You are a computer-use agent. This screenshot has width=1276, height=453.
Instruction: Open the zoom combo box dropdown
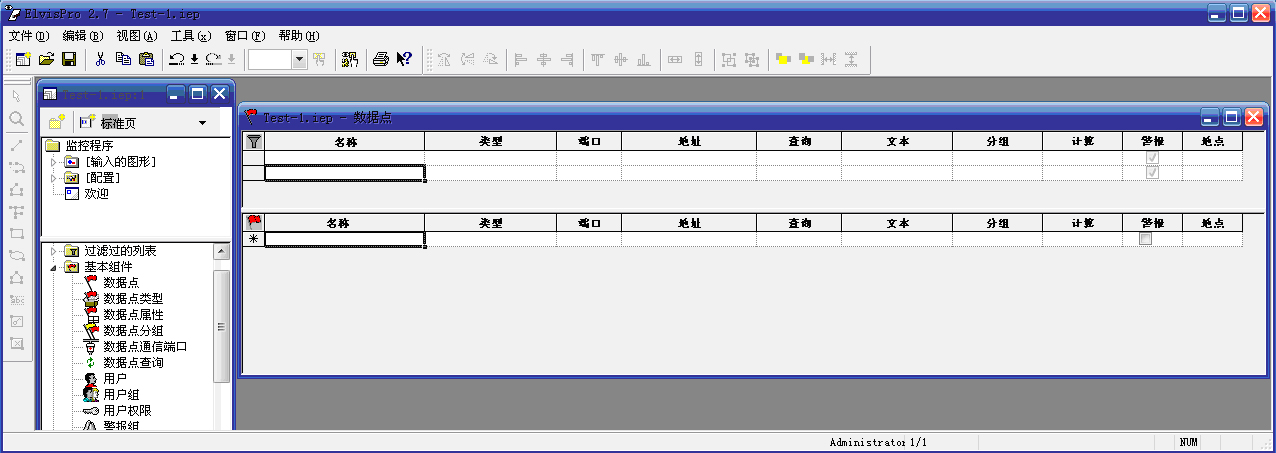[x=300, y=60]
